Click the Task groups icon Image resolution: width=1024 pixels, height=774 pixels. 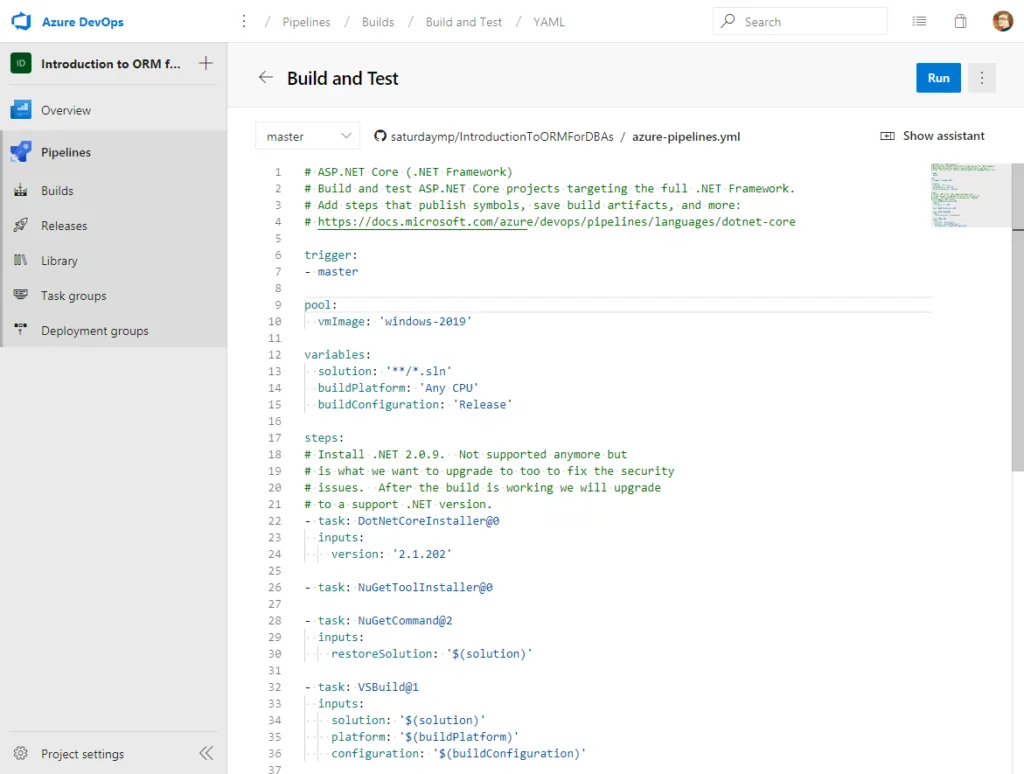21,295
